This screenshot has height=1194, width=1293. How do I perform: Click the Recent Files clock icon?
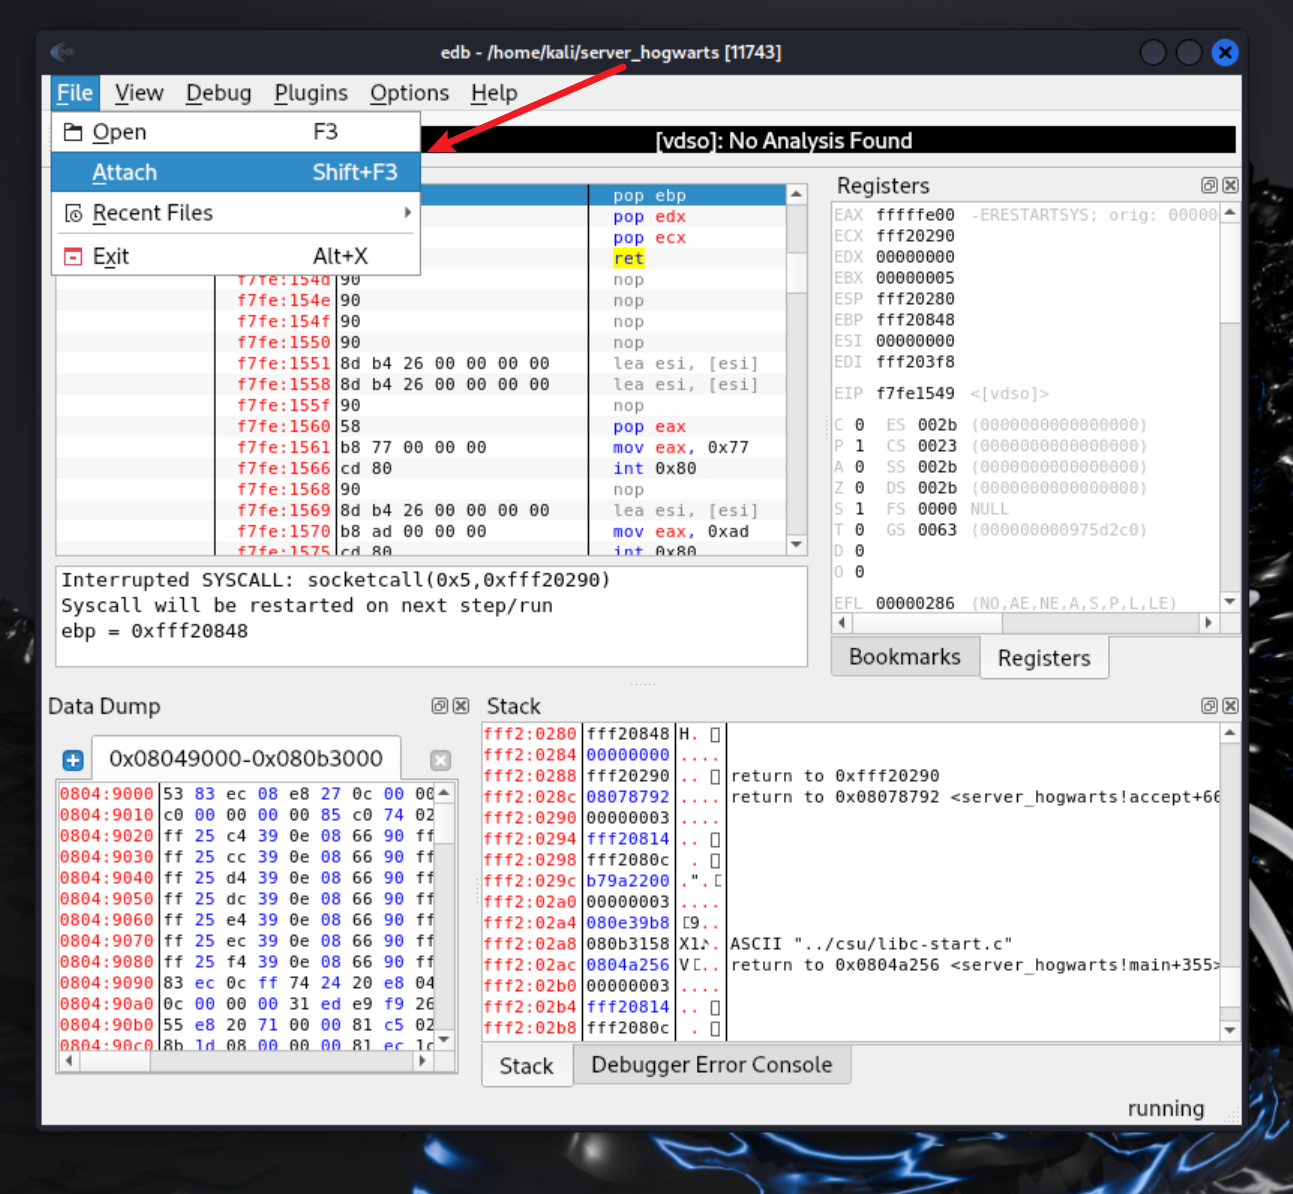point(73,213)
